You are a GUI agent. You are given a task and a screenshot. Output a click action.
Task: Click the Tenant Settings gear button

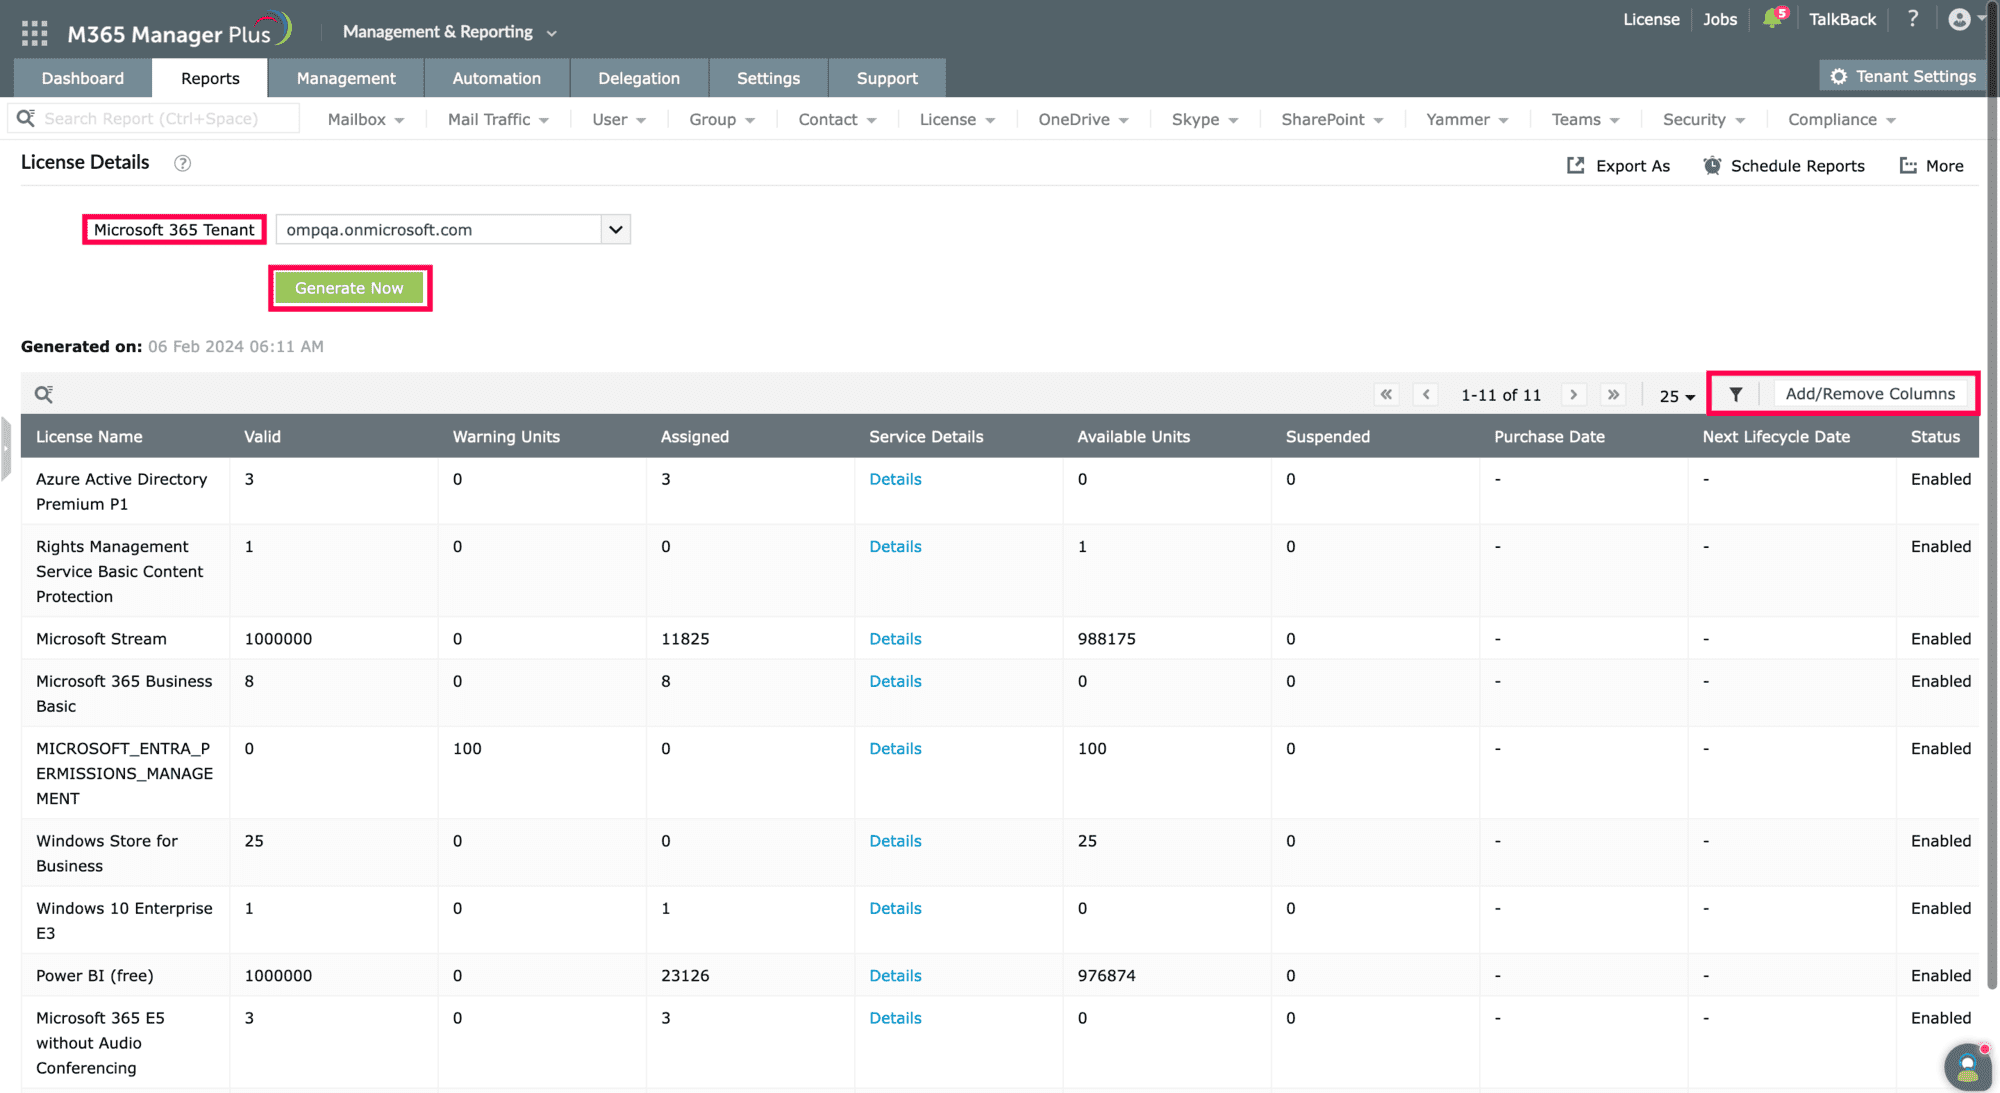1903,76
